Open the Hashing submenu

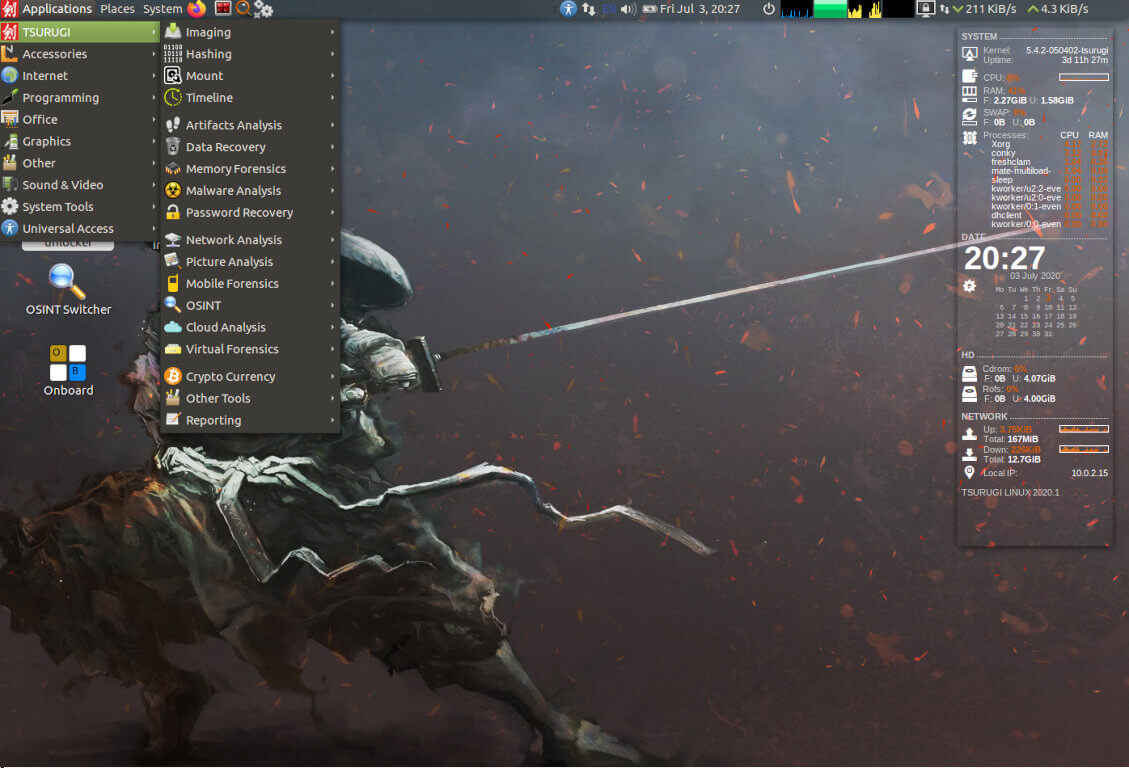click(250, 54)
